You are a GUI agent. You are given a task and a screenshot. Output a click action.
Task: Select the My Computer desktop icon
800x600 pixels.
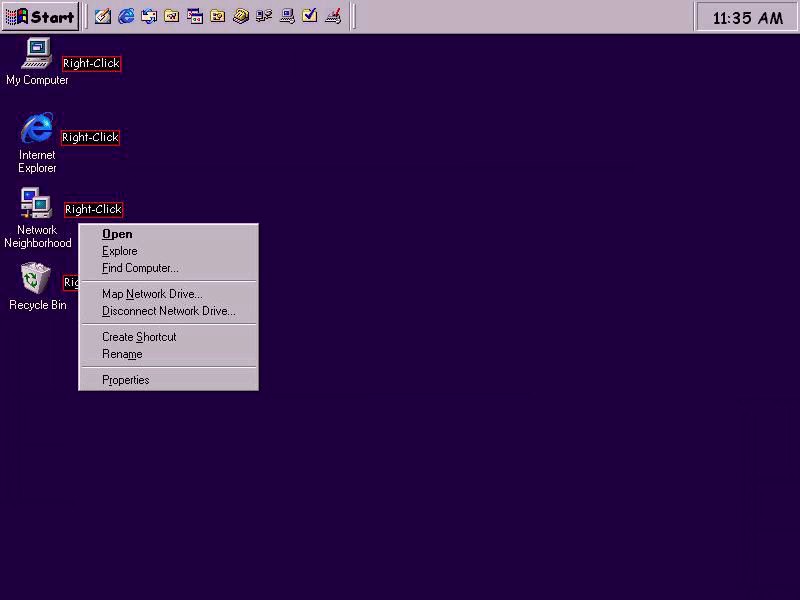point(37,62)
